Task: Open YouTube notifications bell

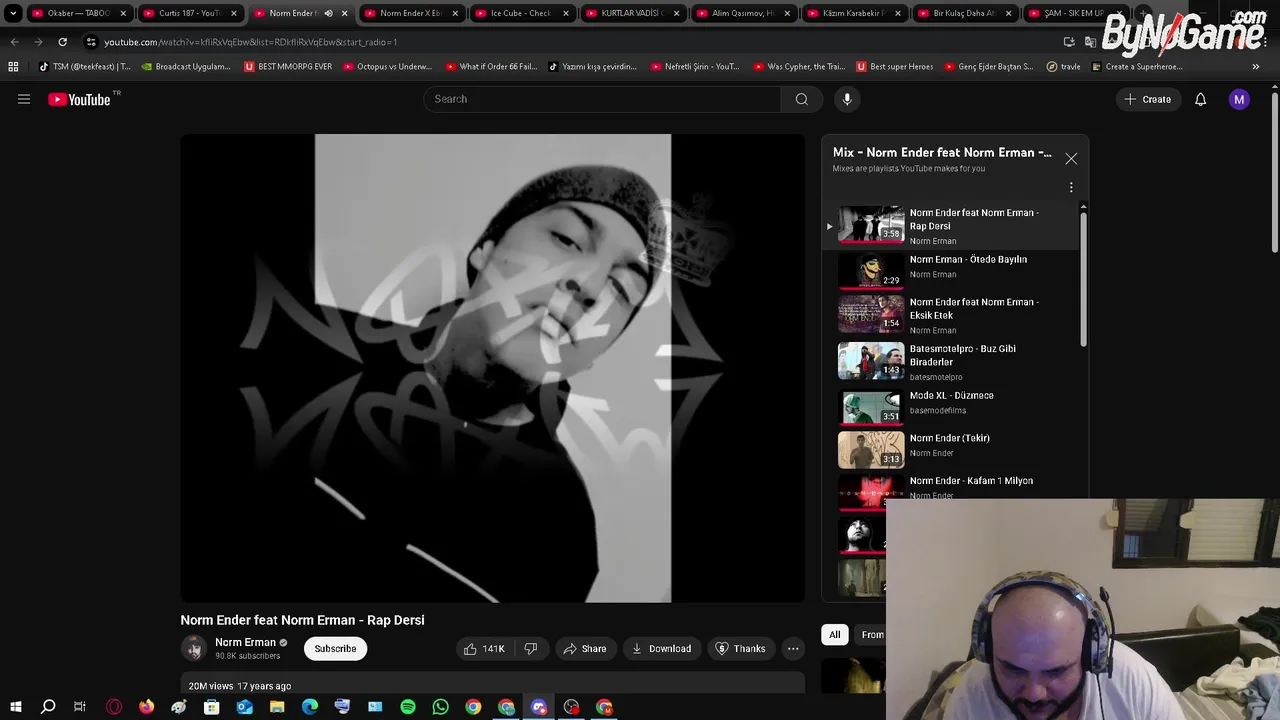Action: tap(1200, 99)
